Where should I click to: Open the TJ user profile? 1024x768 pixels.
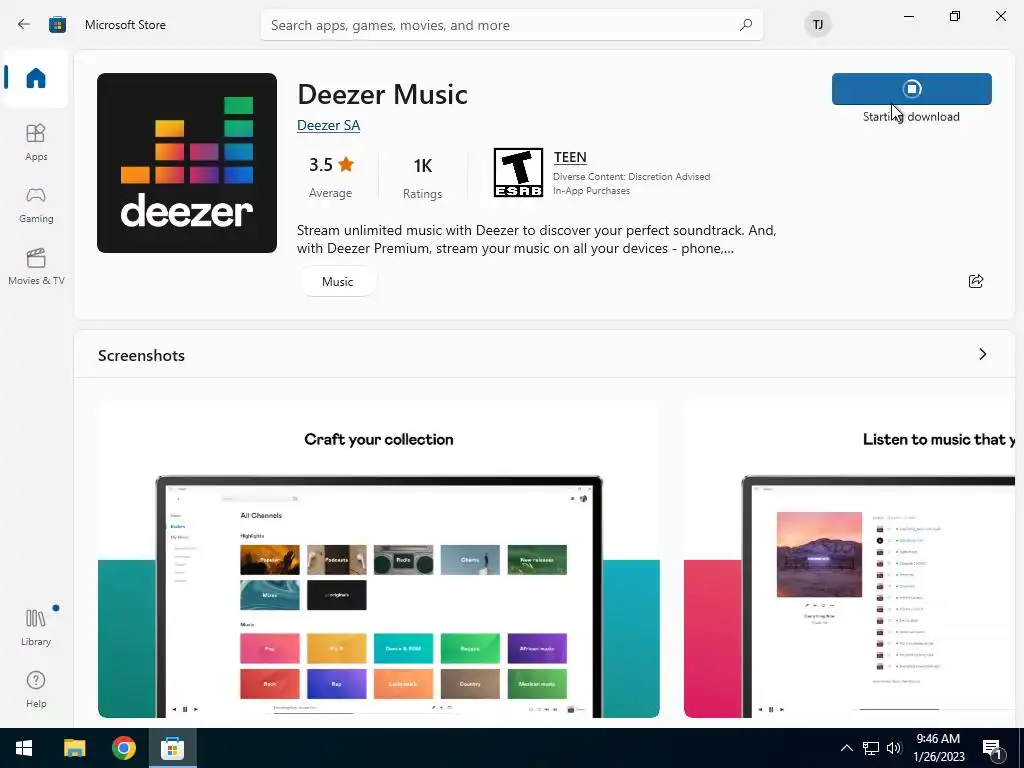[818, 25]
